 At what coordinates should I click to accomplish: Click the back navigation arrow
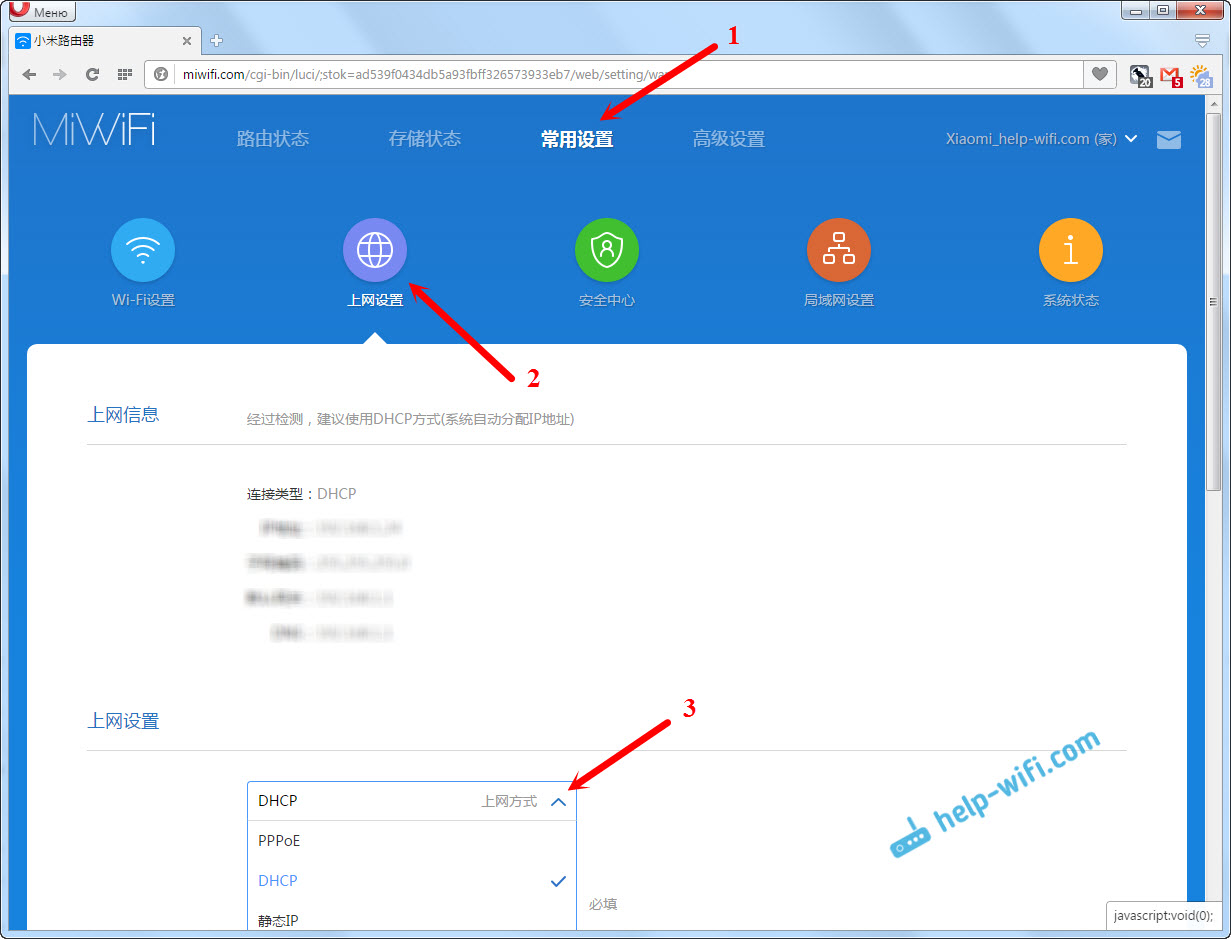(x=28, y=74)
